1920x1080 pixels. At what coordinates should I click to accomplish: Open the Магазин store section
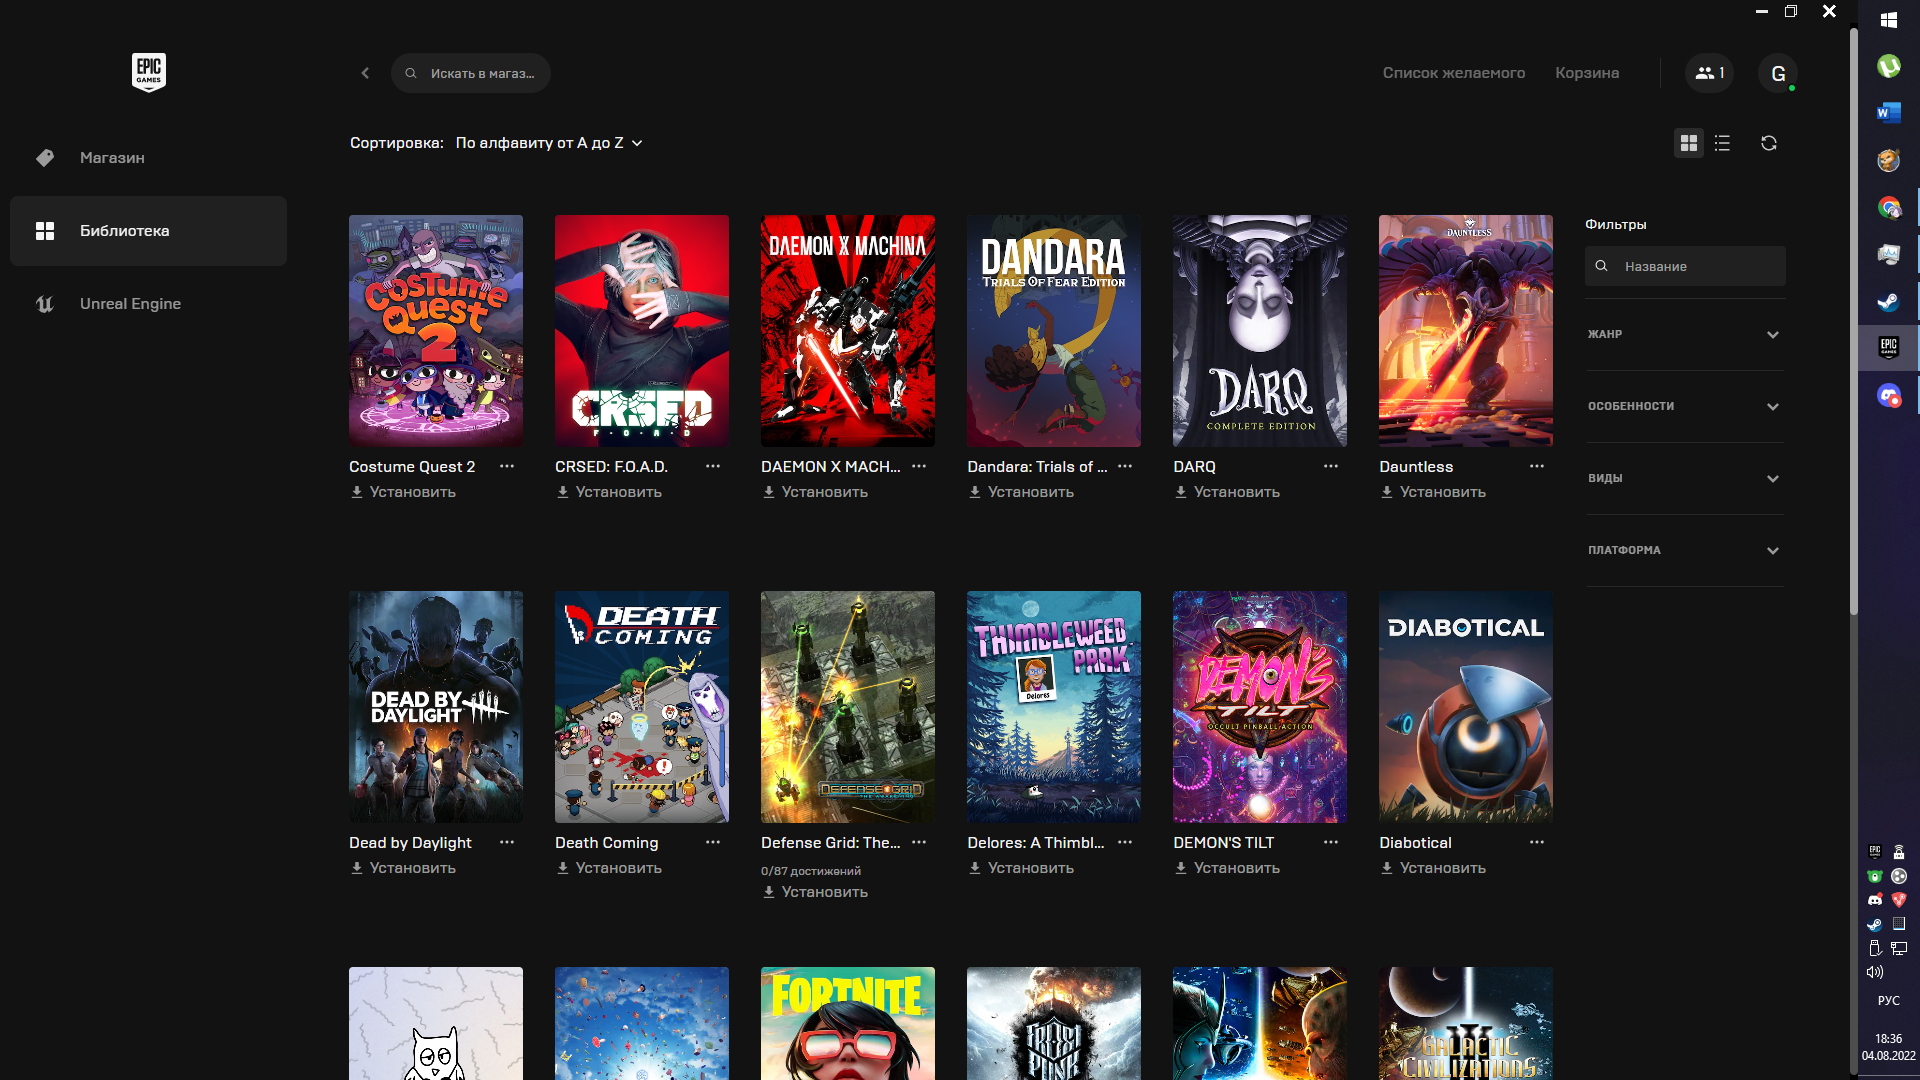148,158
